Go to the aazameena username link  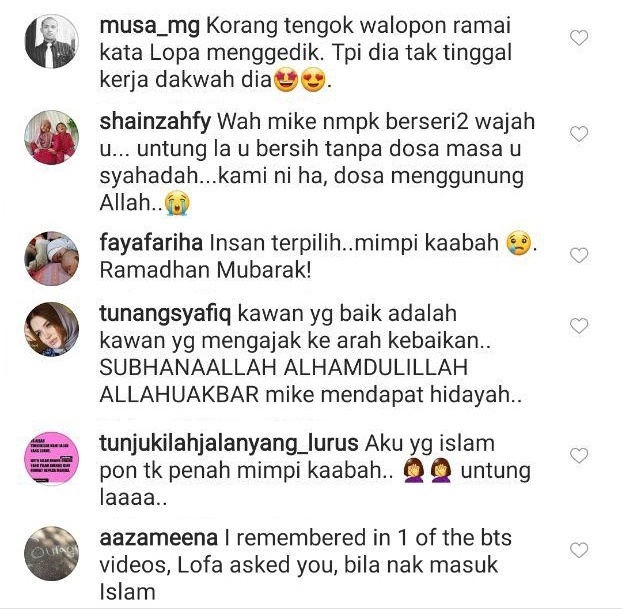[159, 538]
